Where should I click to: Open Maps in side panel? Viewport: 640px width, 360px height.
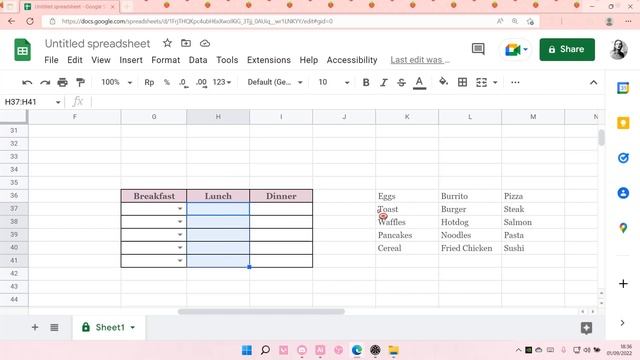click(x=623, y=228)
